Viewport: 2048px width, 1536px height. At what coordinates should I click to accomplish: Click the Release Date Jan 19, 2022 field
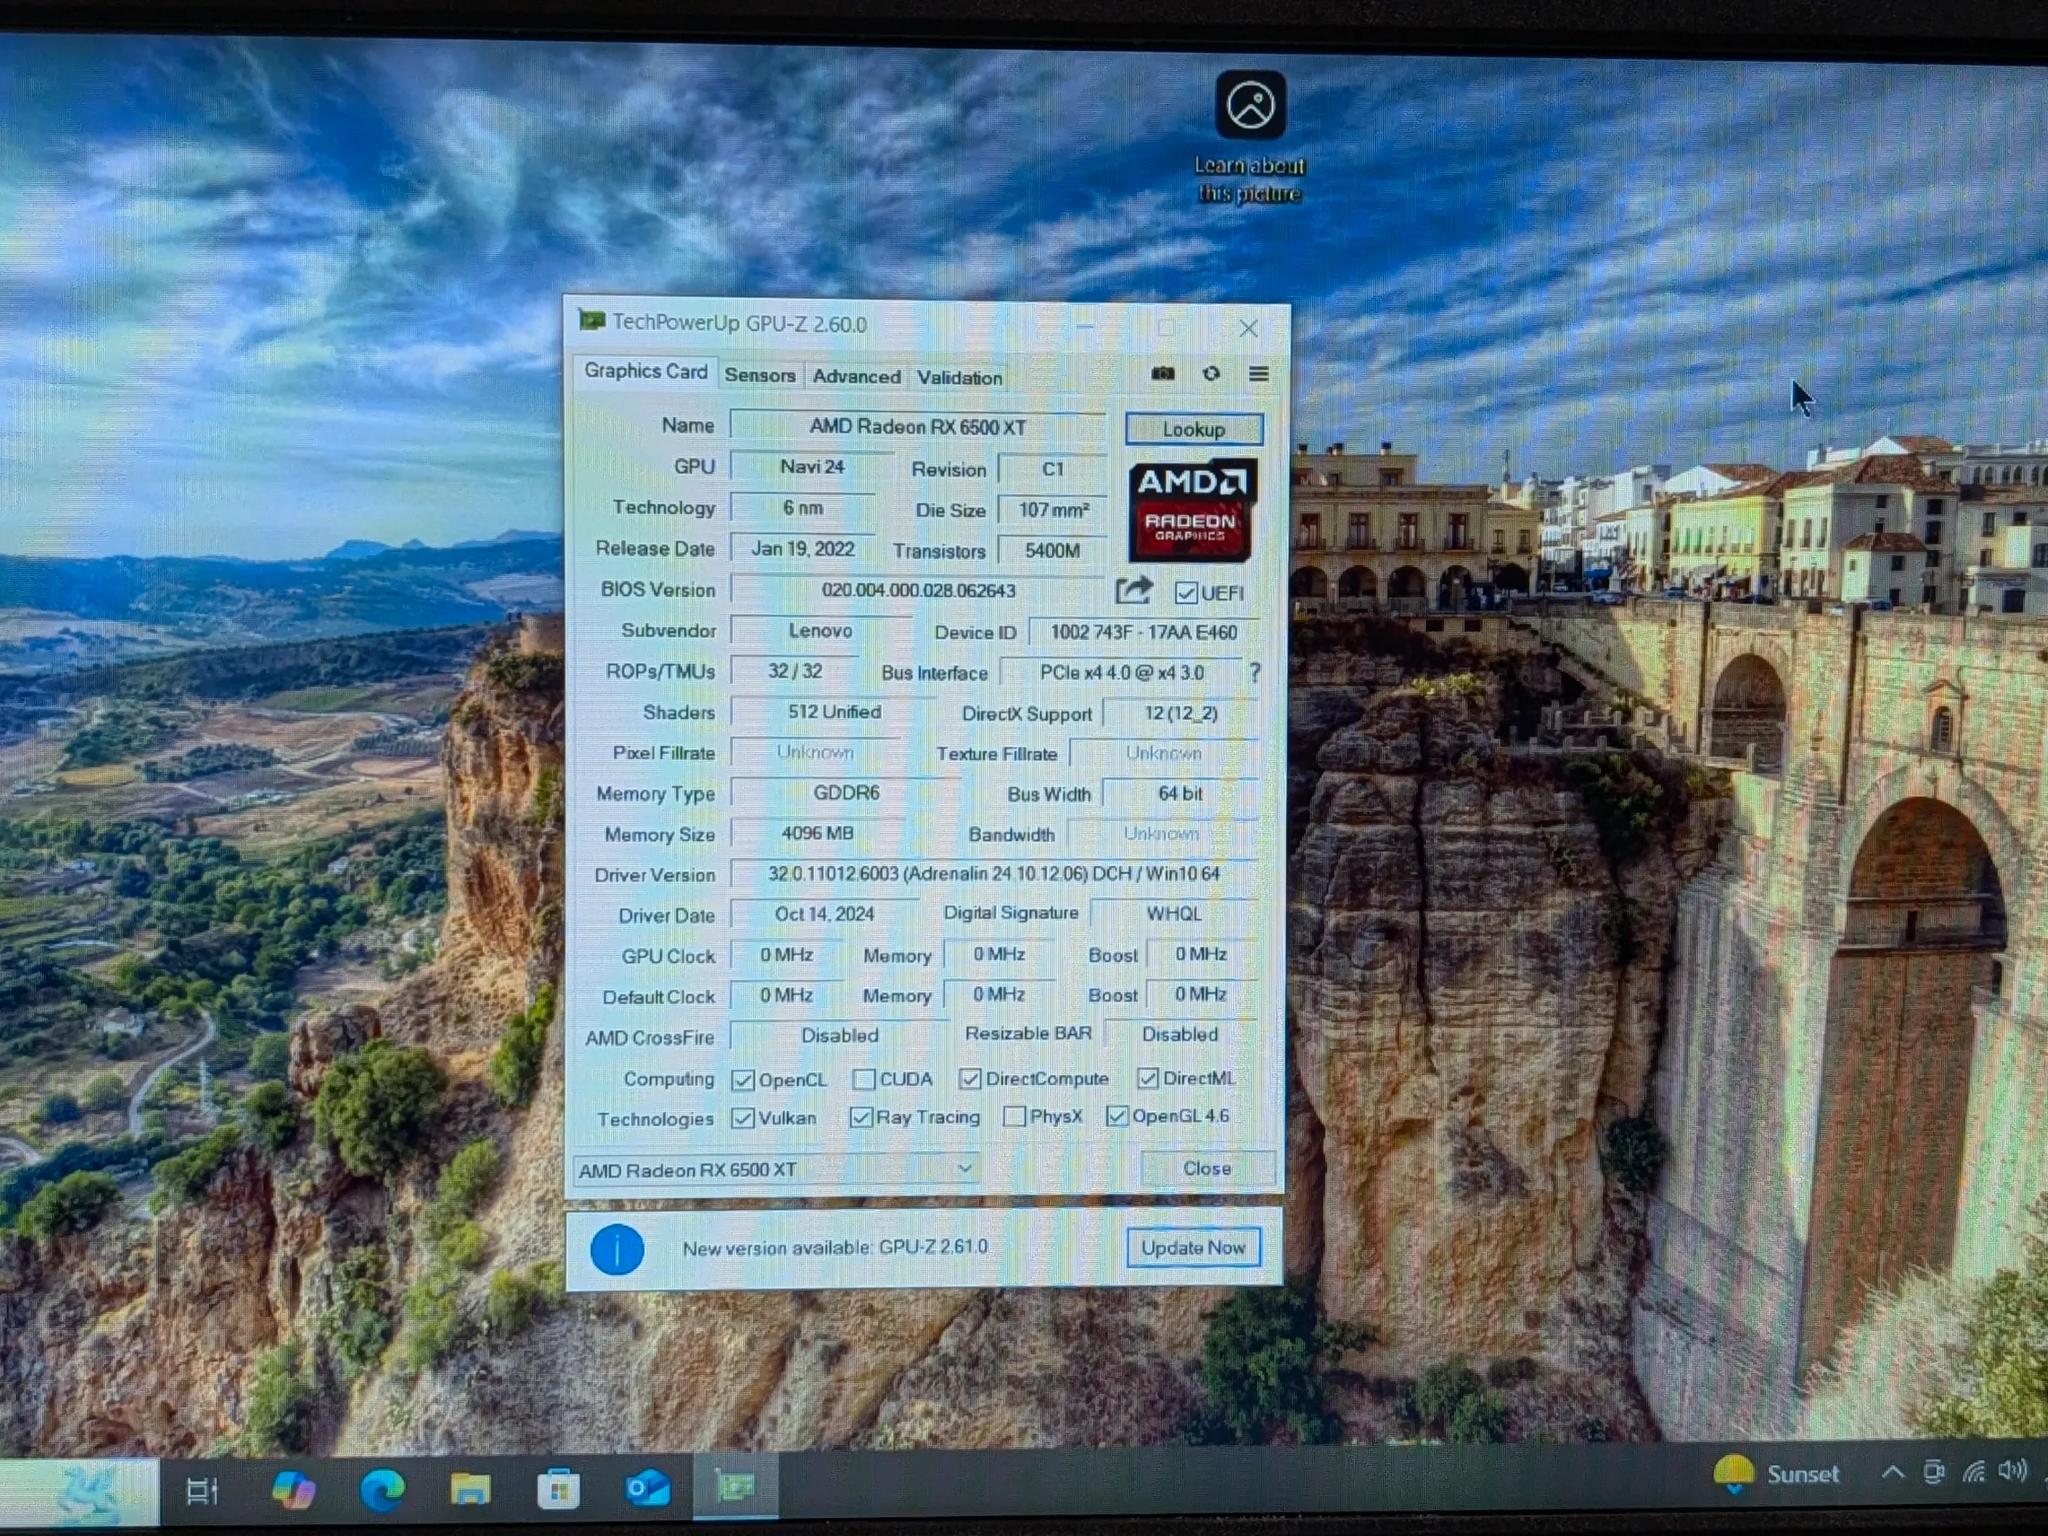[x=803, y=549]
